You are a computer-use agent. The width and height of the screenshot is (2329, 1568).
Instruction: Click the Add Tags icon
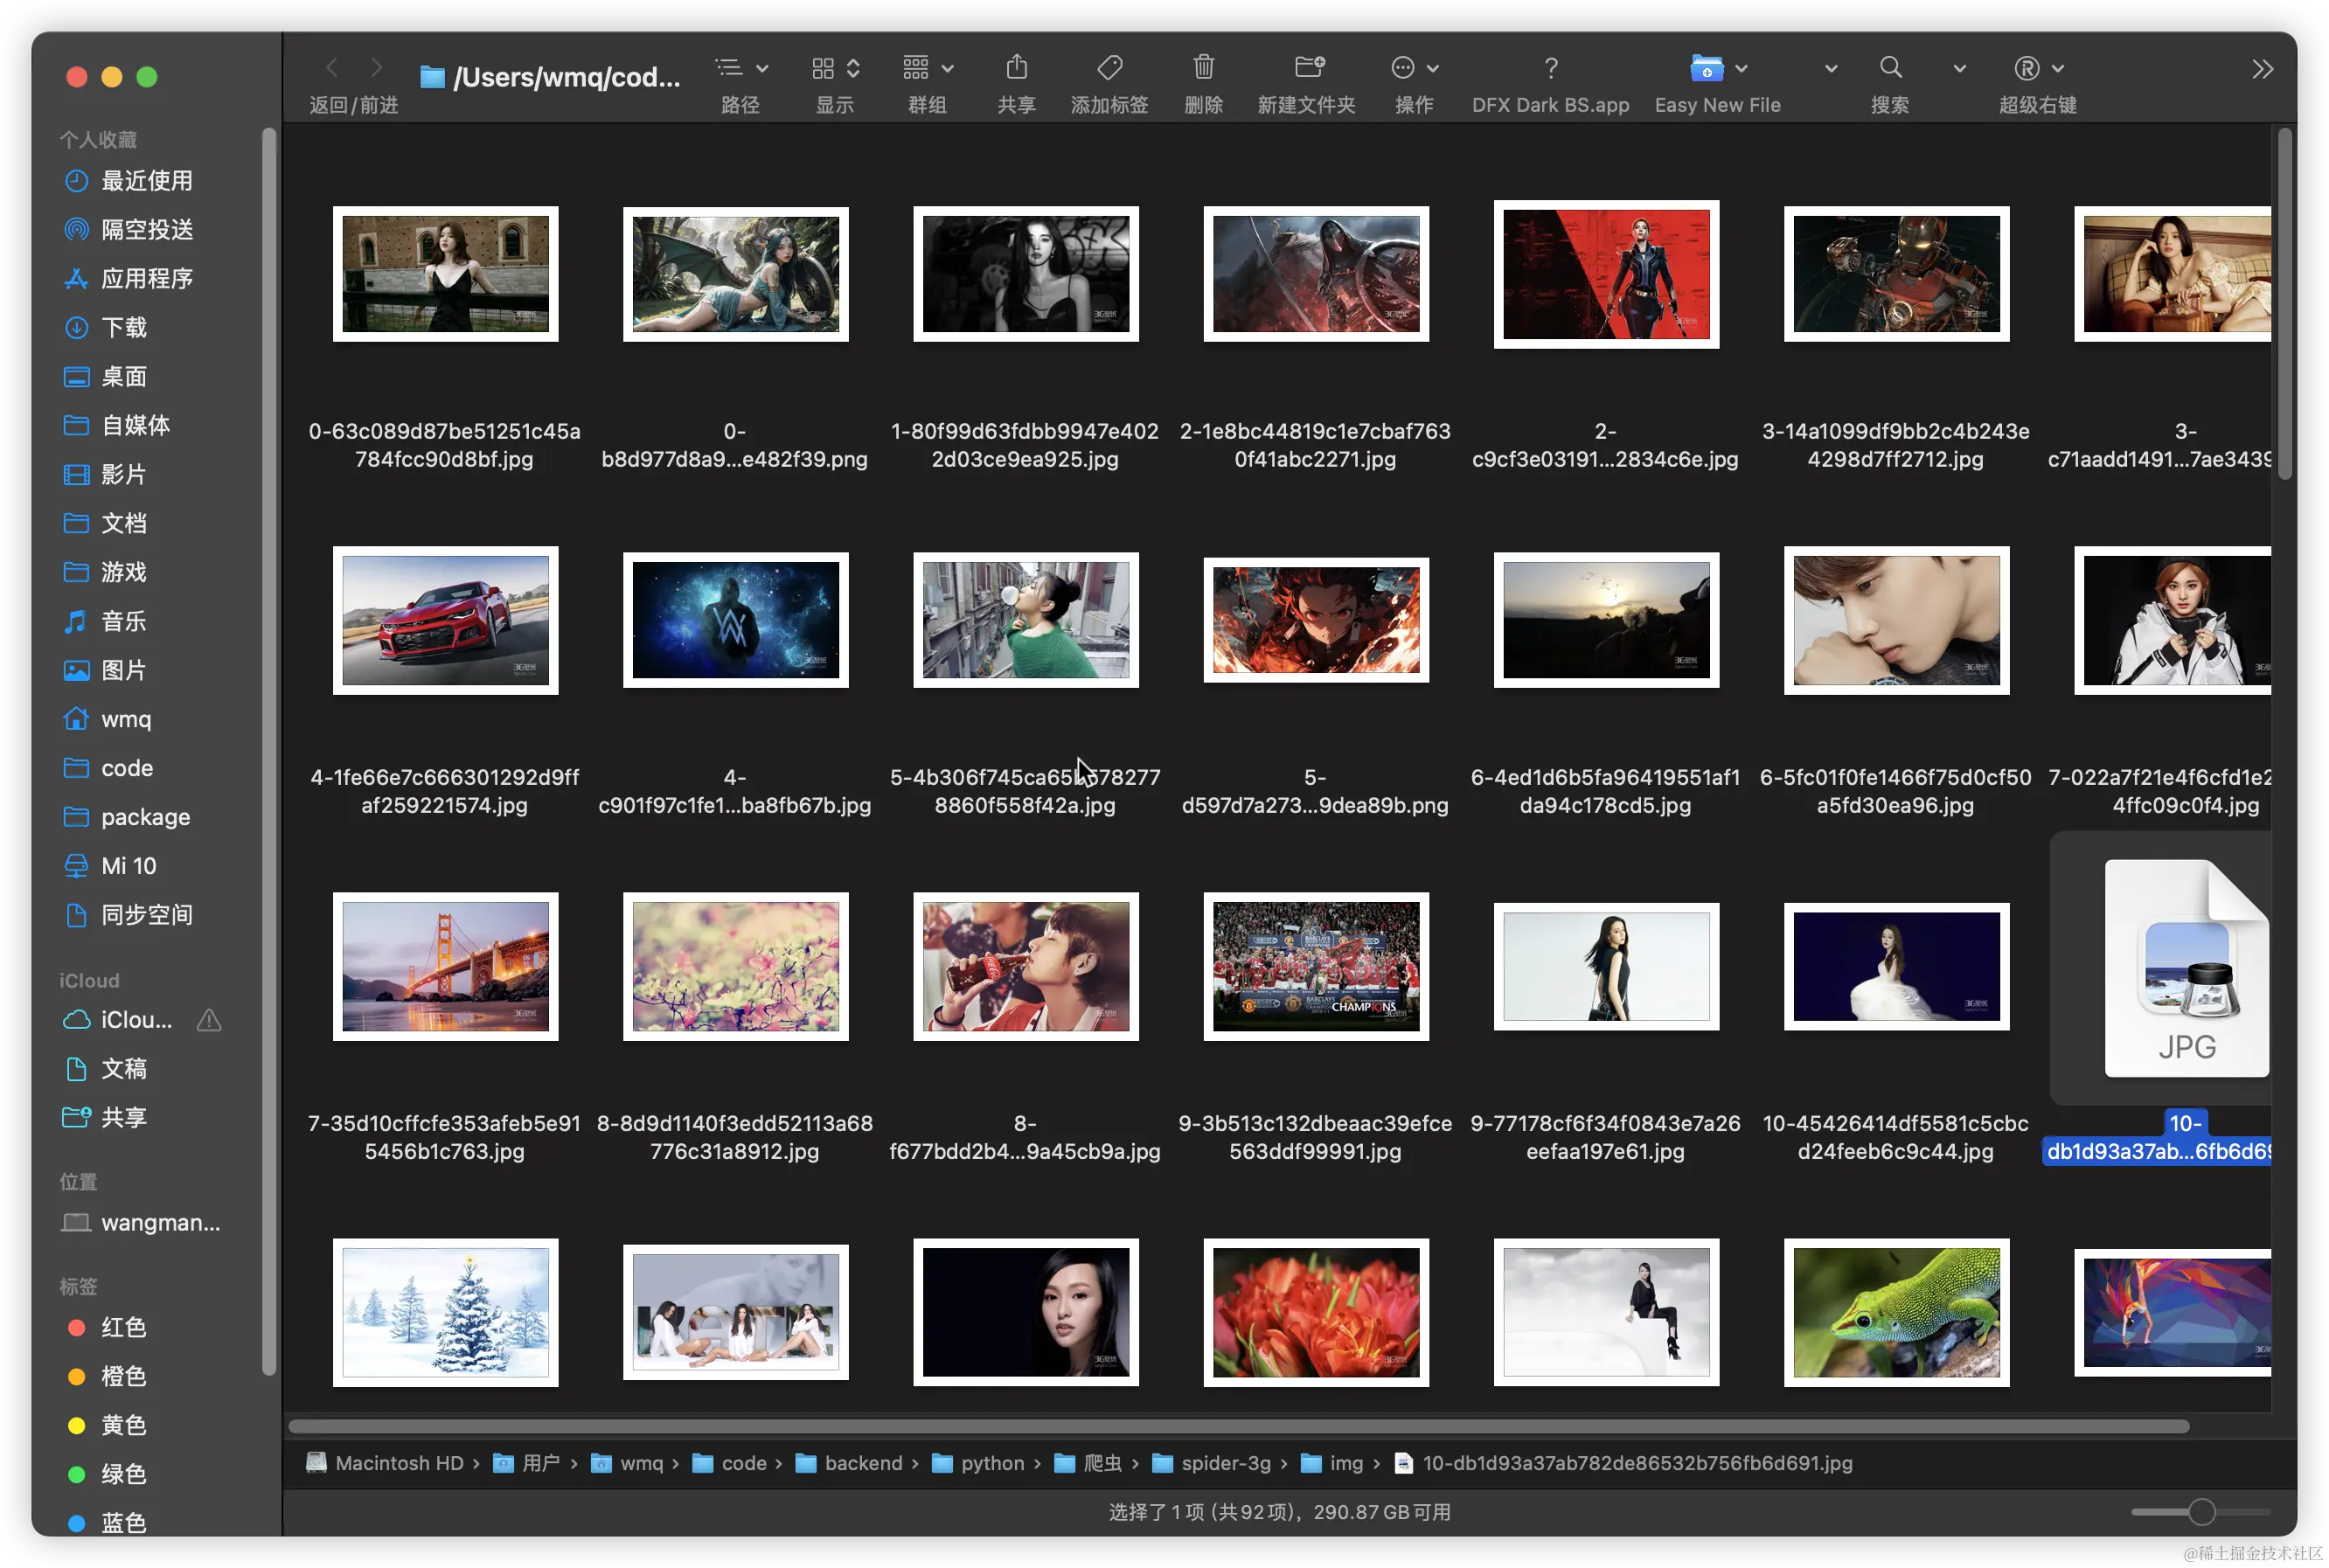click(1109, 68)
